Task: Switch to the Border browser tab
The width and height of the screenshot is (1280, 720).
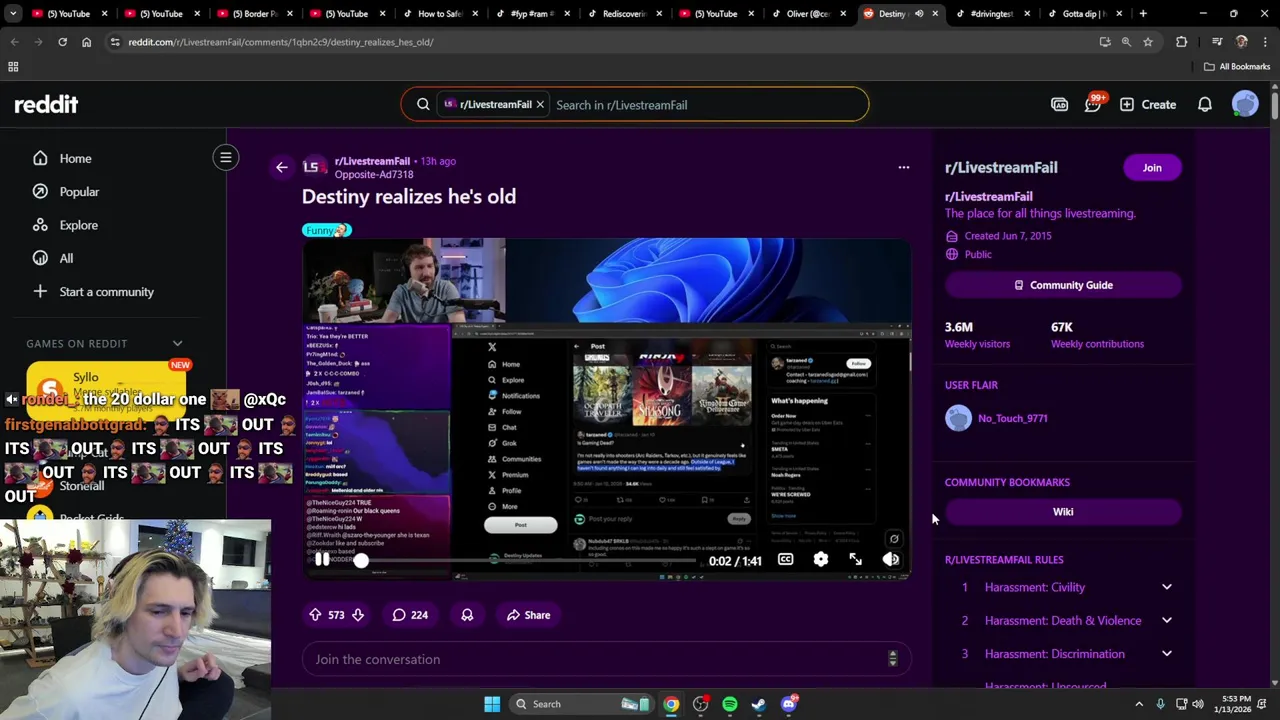Action: pos(253,14)
